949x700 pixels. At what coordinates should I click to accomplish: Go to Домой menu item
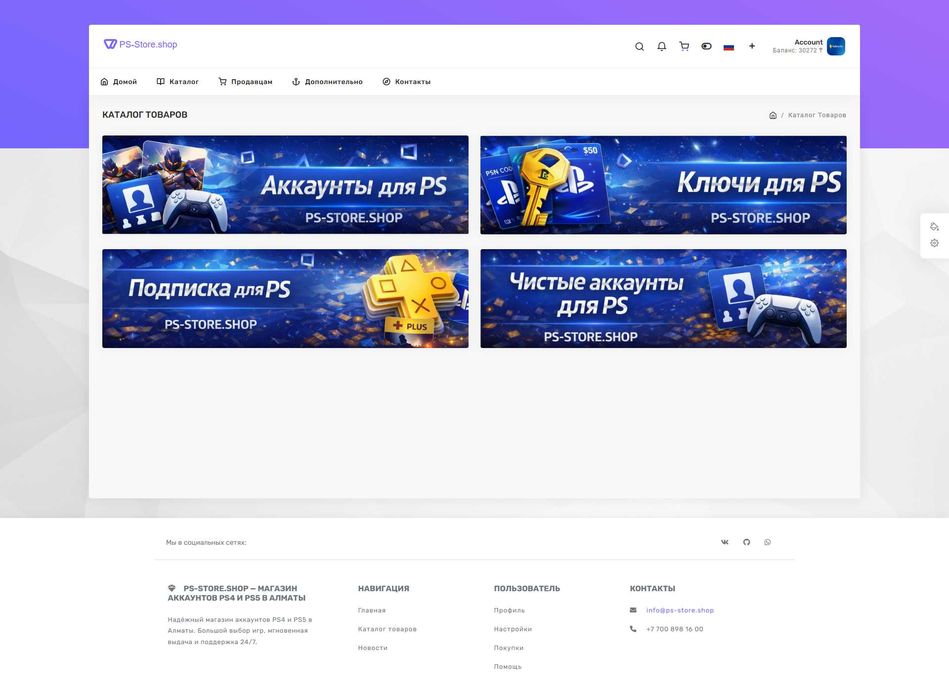[x=119, y=82]
